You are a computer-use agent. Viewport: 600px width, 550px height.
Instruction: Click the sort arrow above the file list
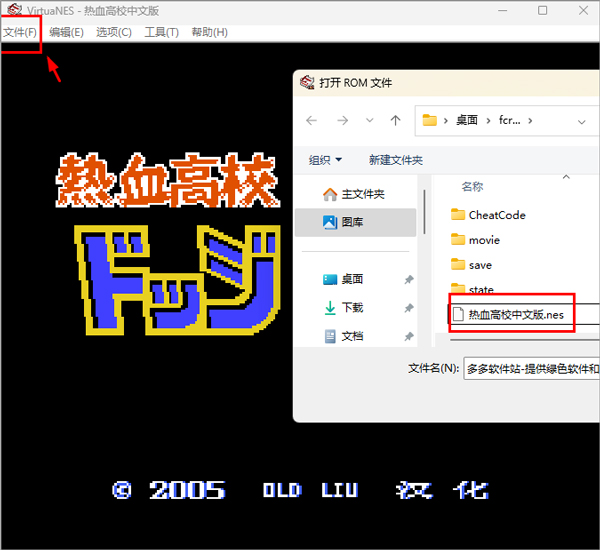pos(566,176)
